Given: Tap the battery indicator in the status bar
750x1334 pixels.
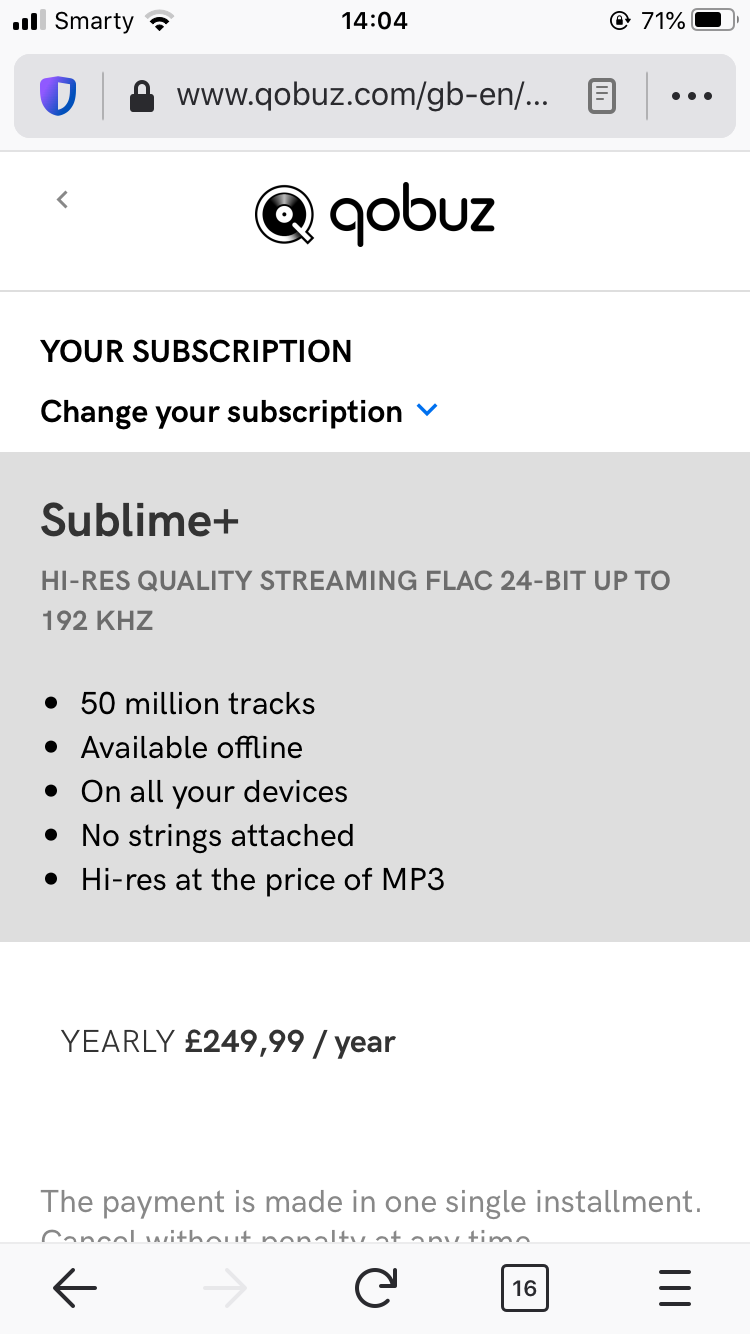Looking at the screenshot, I should click(x=714, y=21).
